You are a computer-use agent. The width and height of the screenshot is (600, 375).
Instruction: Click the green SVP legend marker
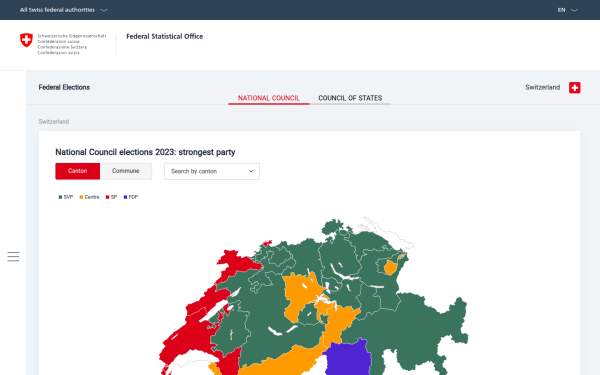[60, 197]
